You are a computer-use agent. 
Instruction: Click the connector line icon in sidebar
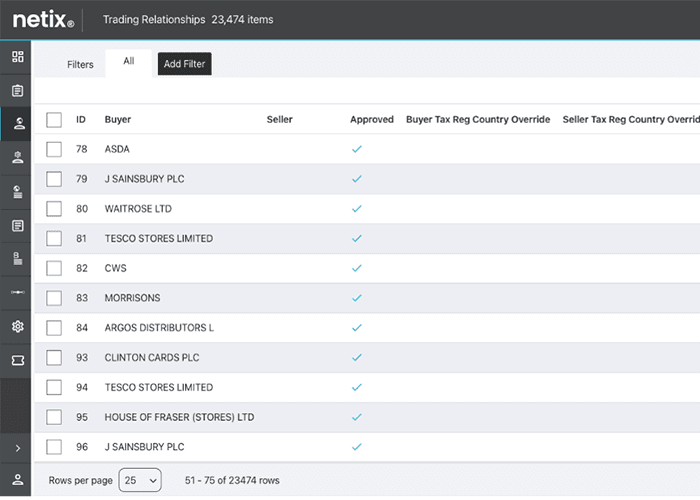coord(17,293)
